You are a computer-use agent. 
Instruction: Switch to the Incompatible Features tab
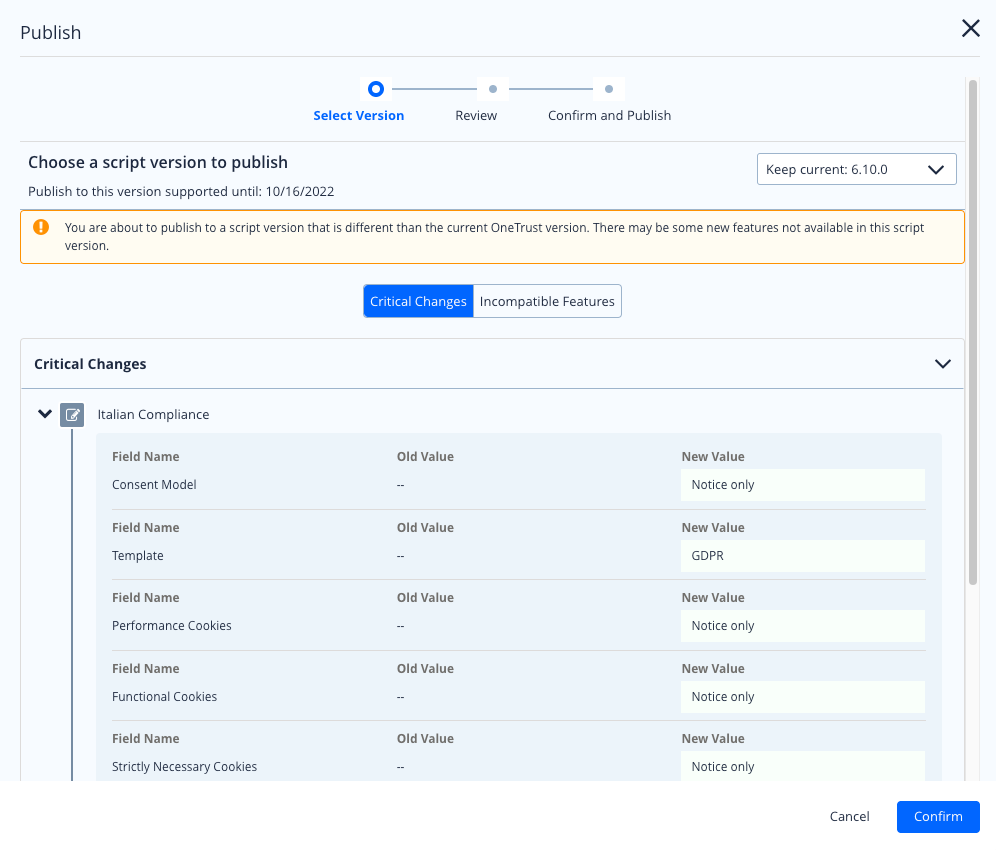pos(547,300)
